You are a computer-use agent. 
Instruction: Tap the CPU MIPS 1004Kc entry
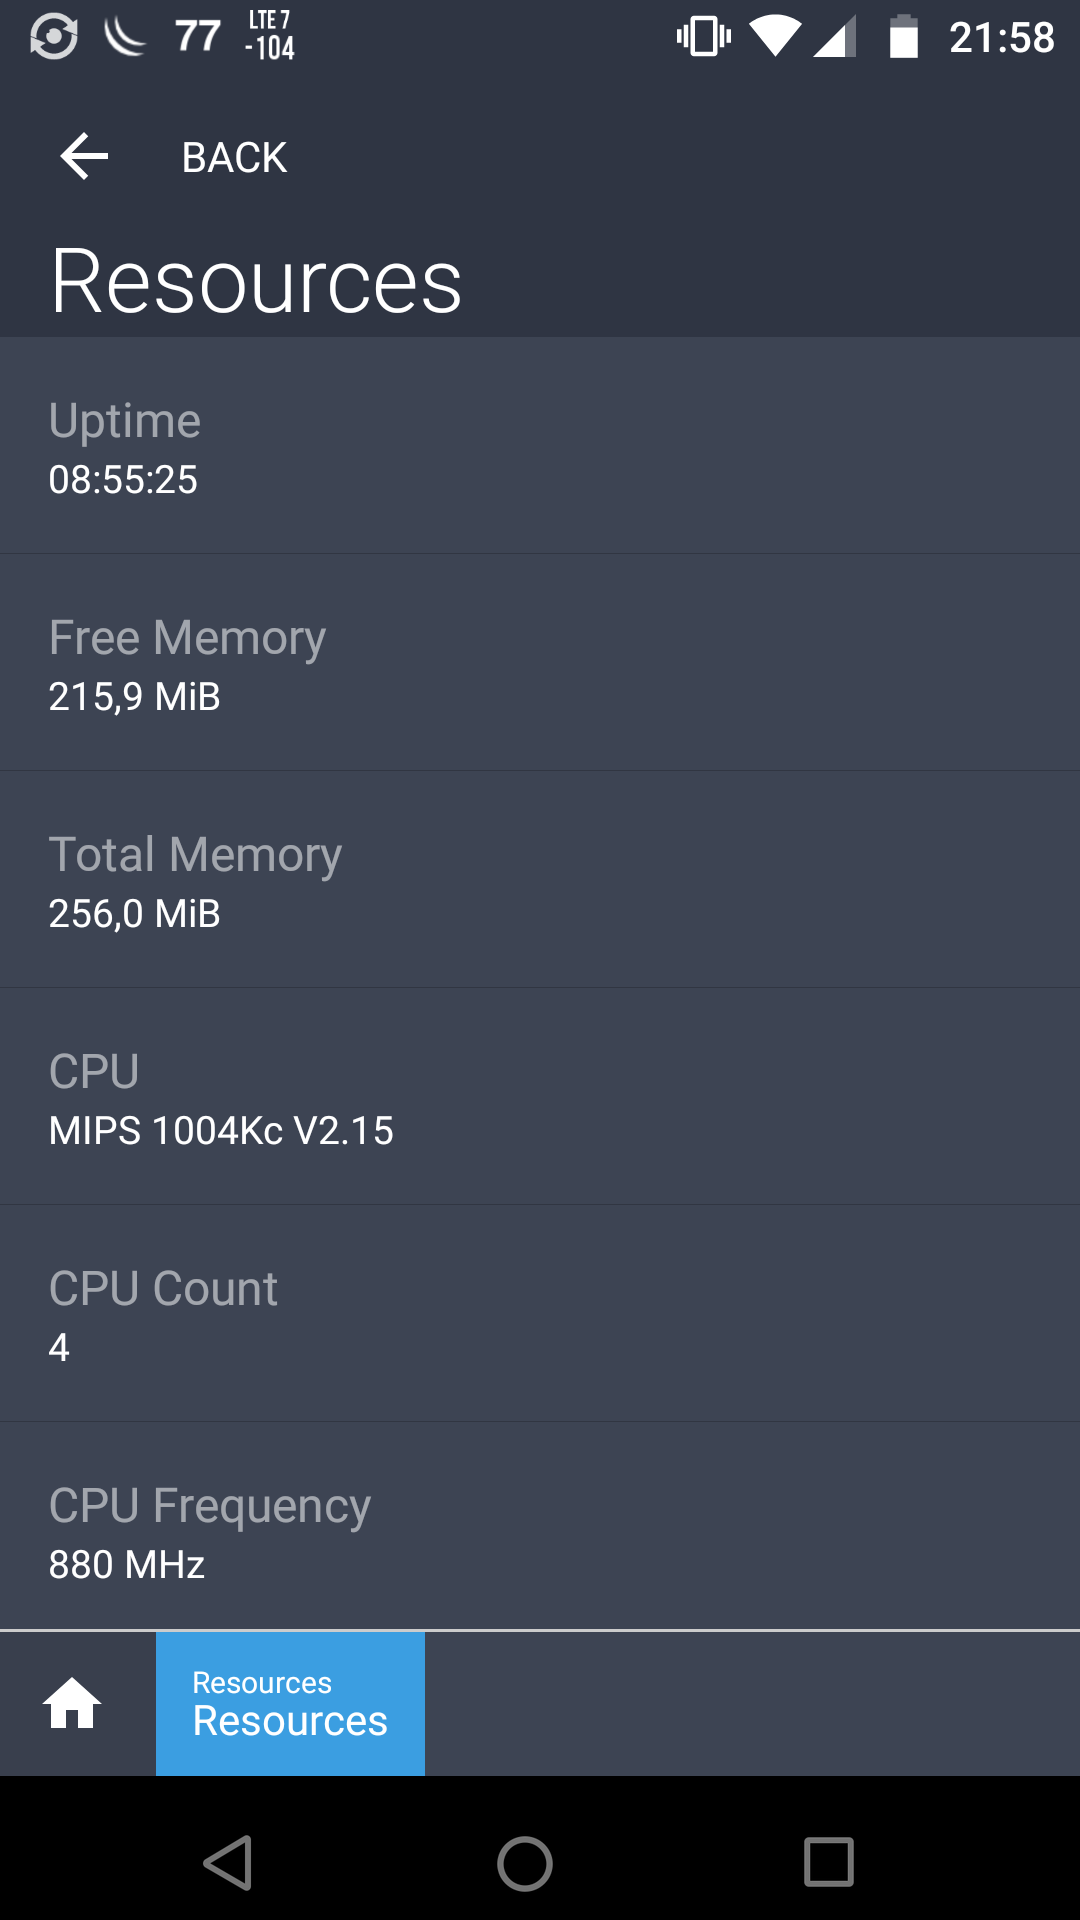[540, 1098]
